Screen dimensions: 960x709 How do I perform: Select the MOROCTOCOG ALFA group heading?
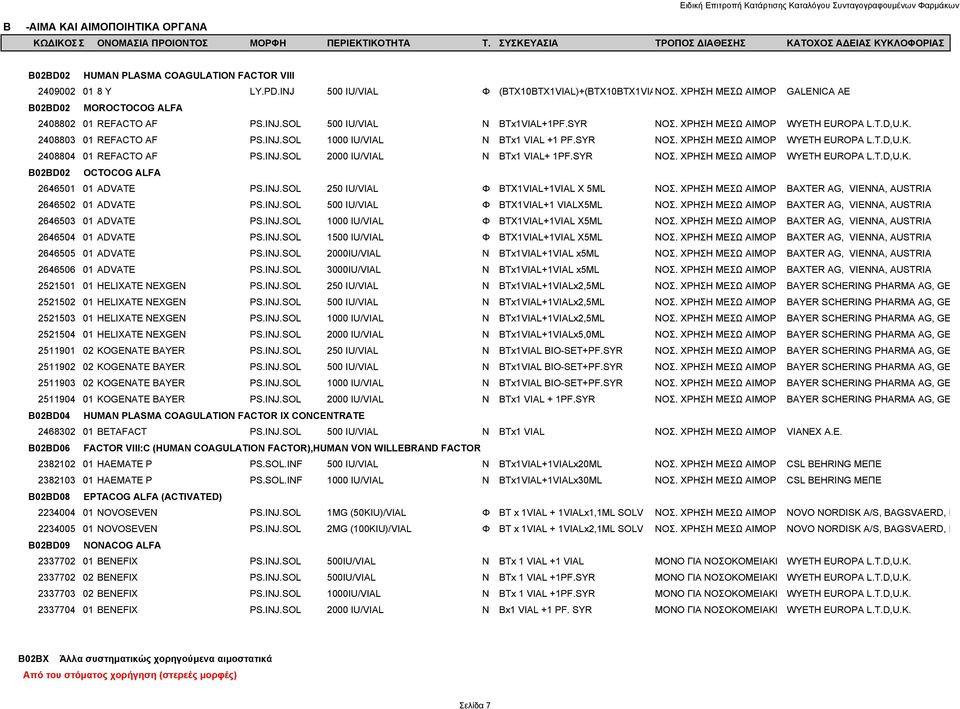(x=133, y=108)
